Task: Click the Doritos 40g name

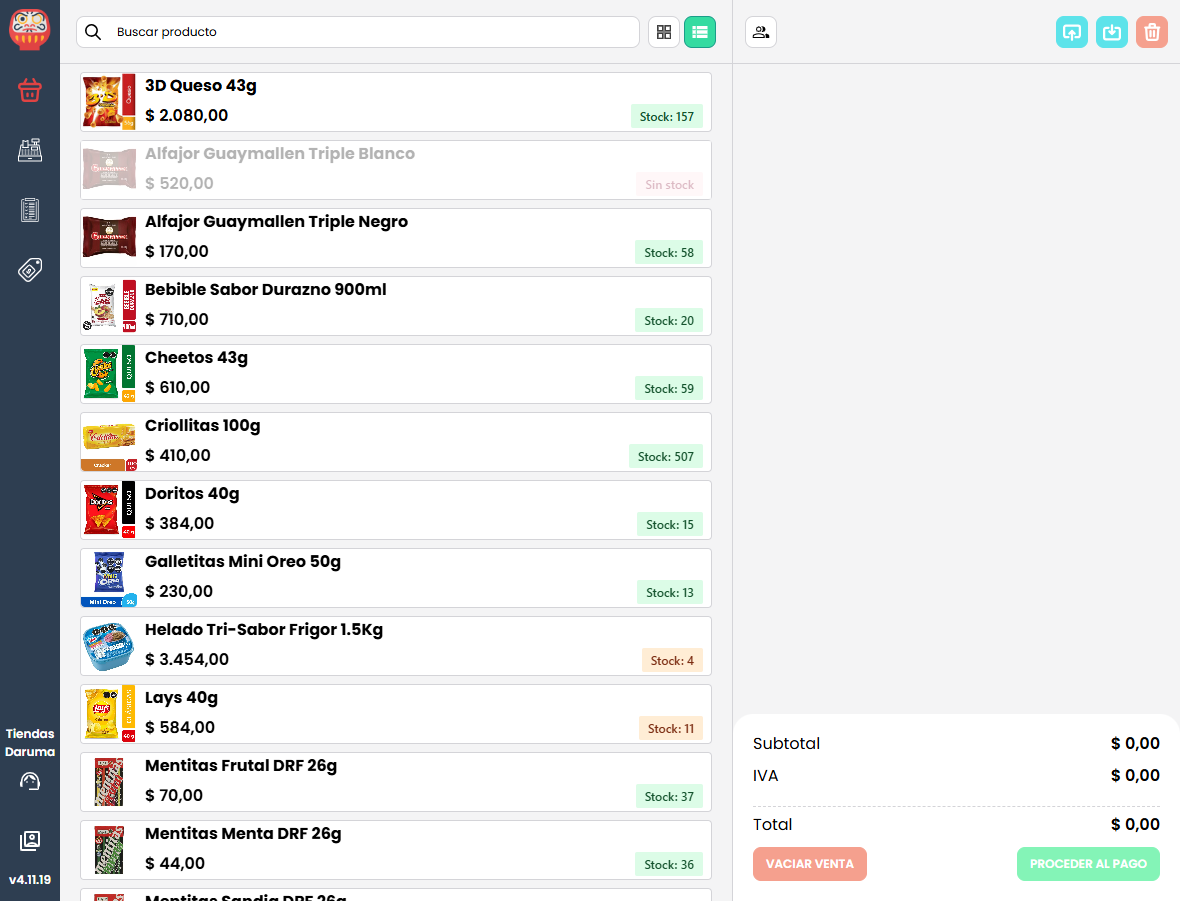Action: point(192,494)
